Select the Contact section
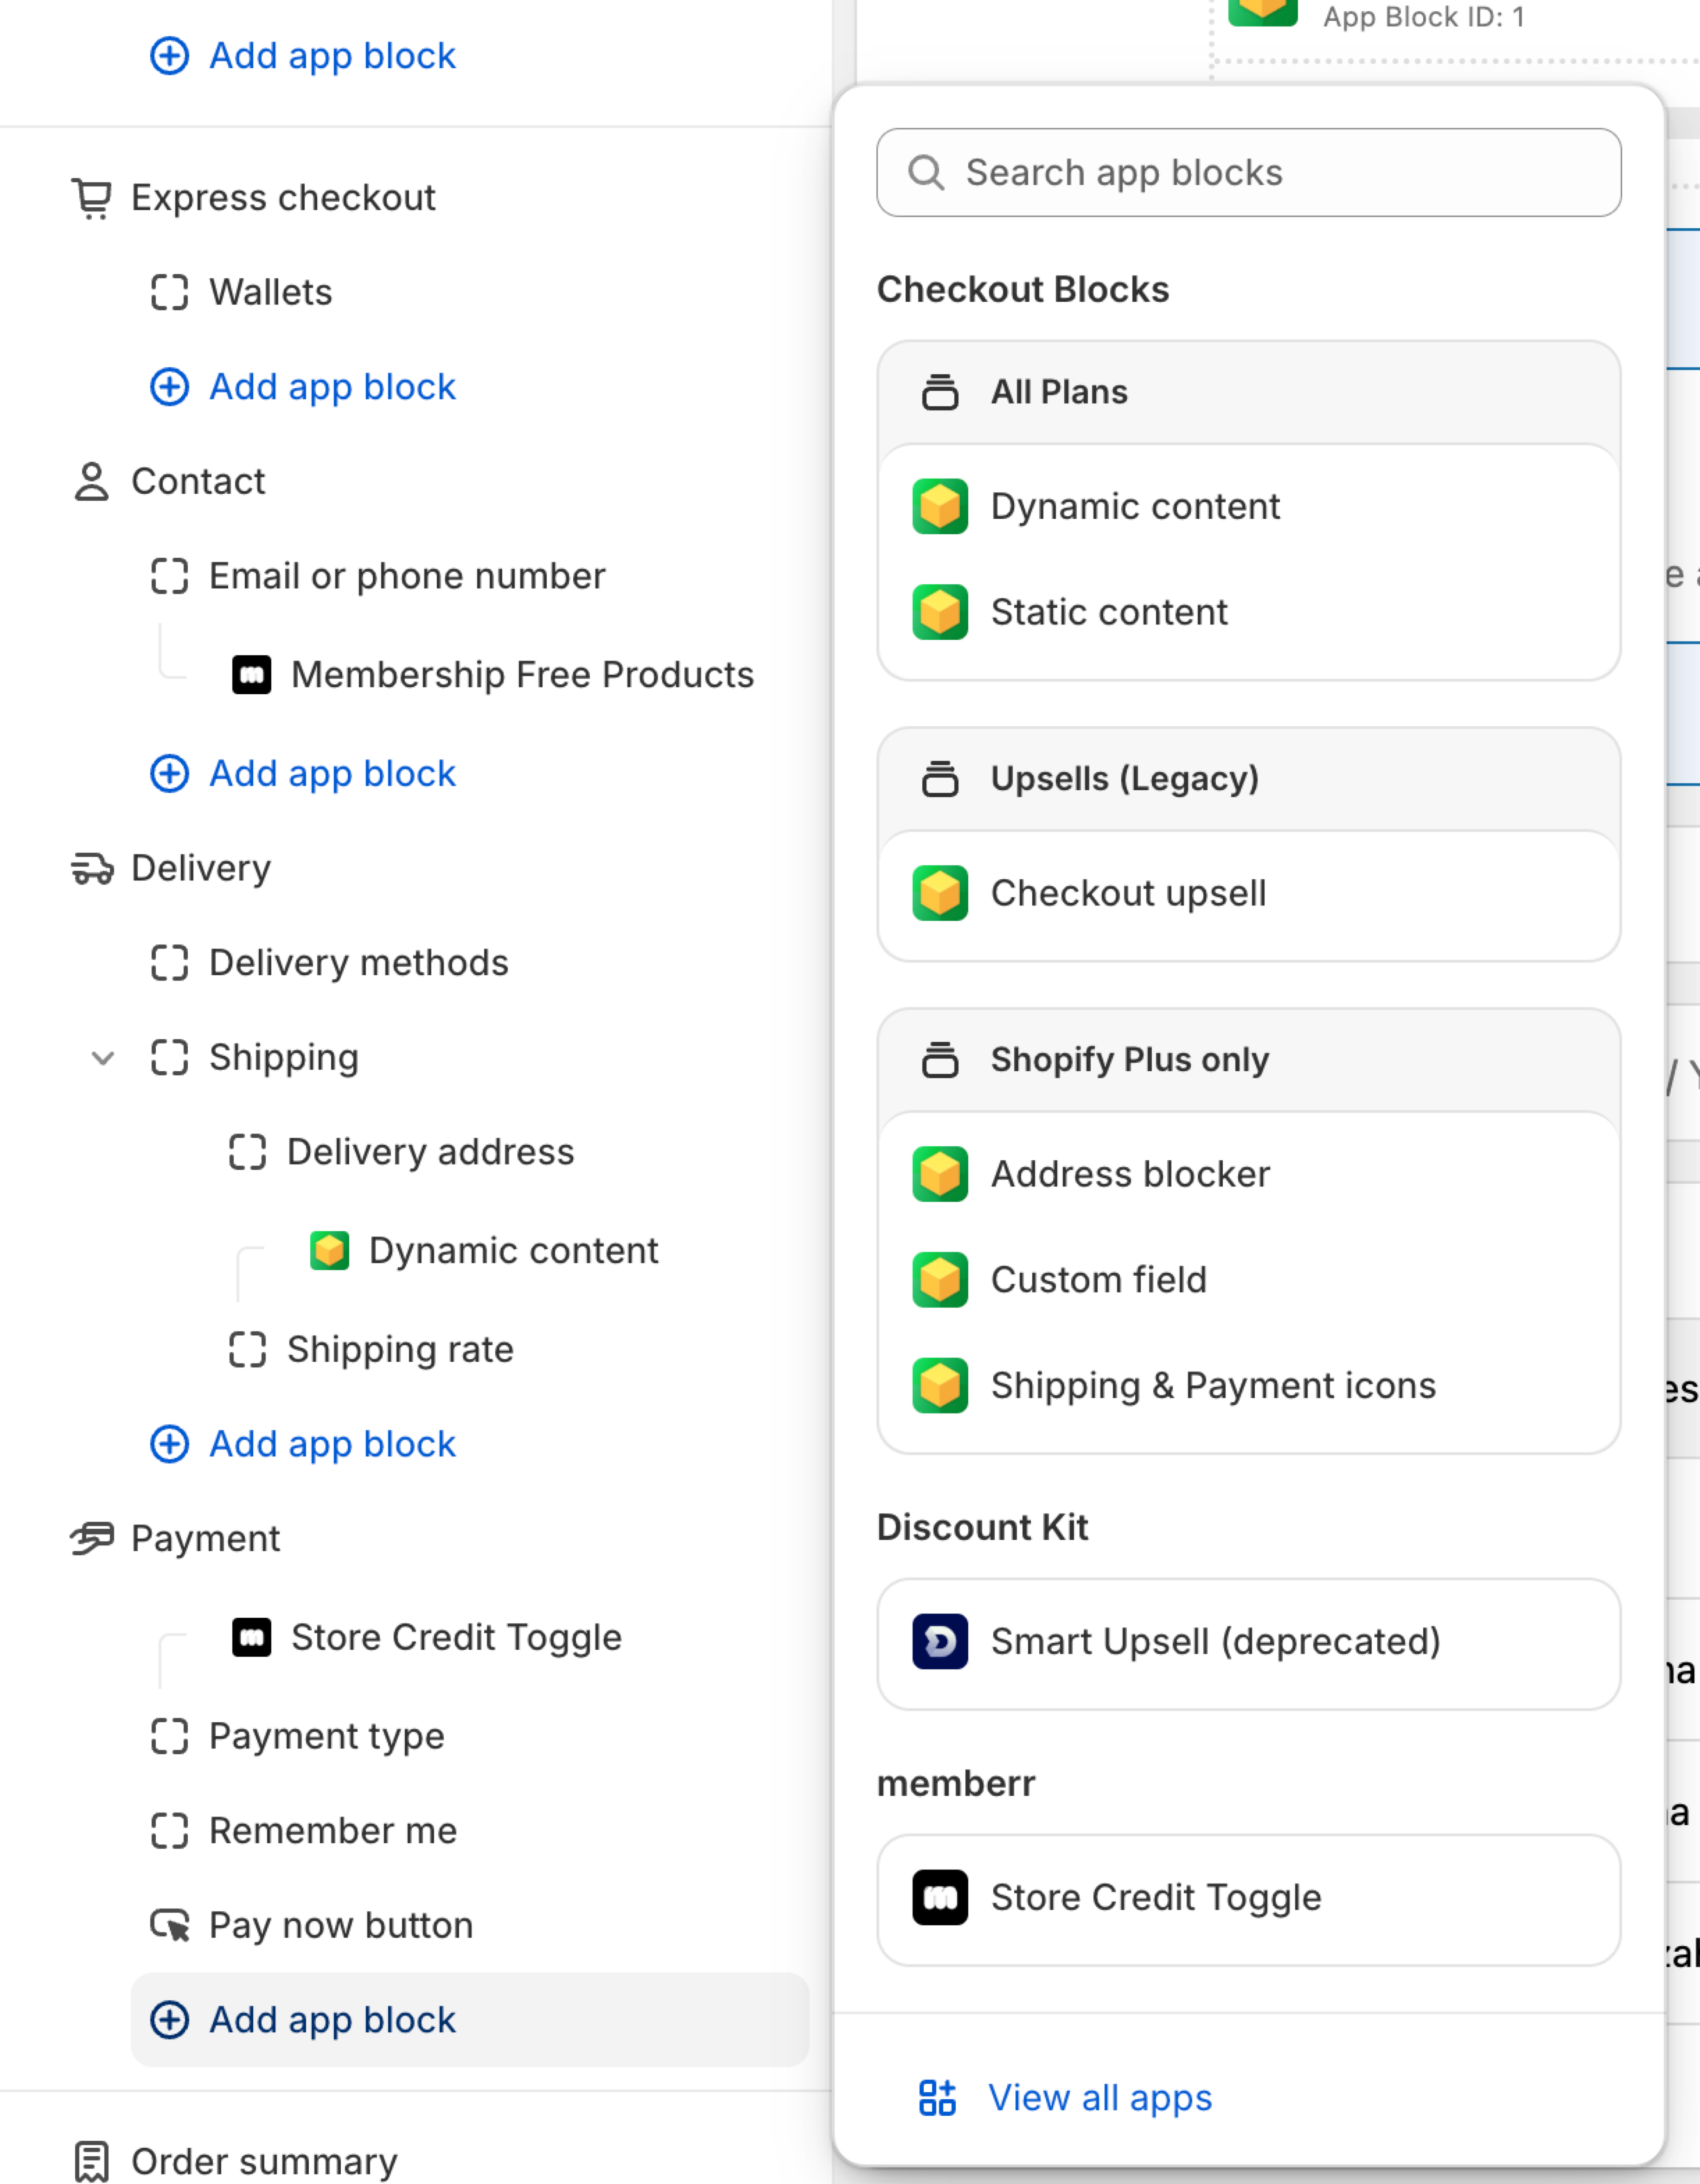The height and width of the screenshot is (2184, 1700). coord(198,482)
